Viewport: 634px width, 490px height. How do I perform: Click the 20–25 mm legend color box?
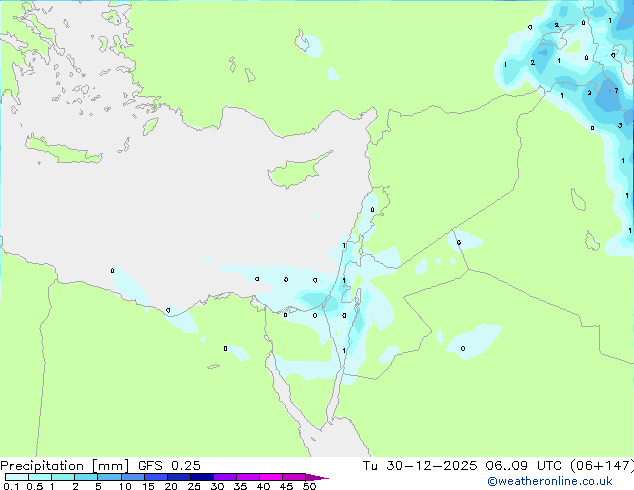(x=179, y=477)
